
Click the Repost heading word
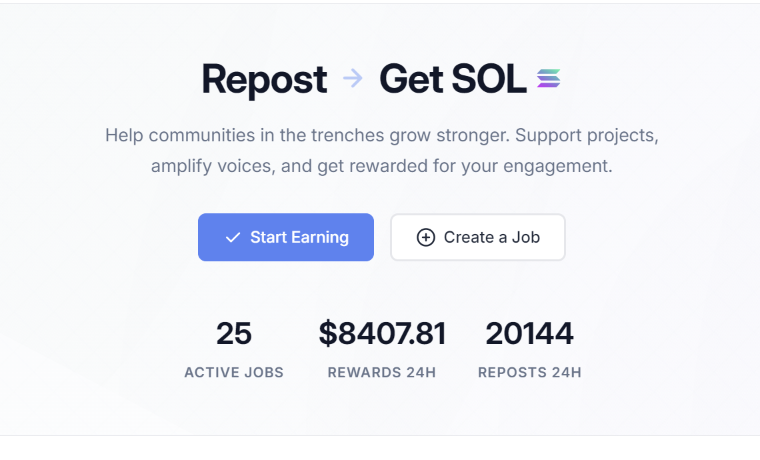264,79
